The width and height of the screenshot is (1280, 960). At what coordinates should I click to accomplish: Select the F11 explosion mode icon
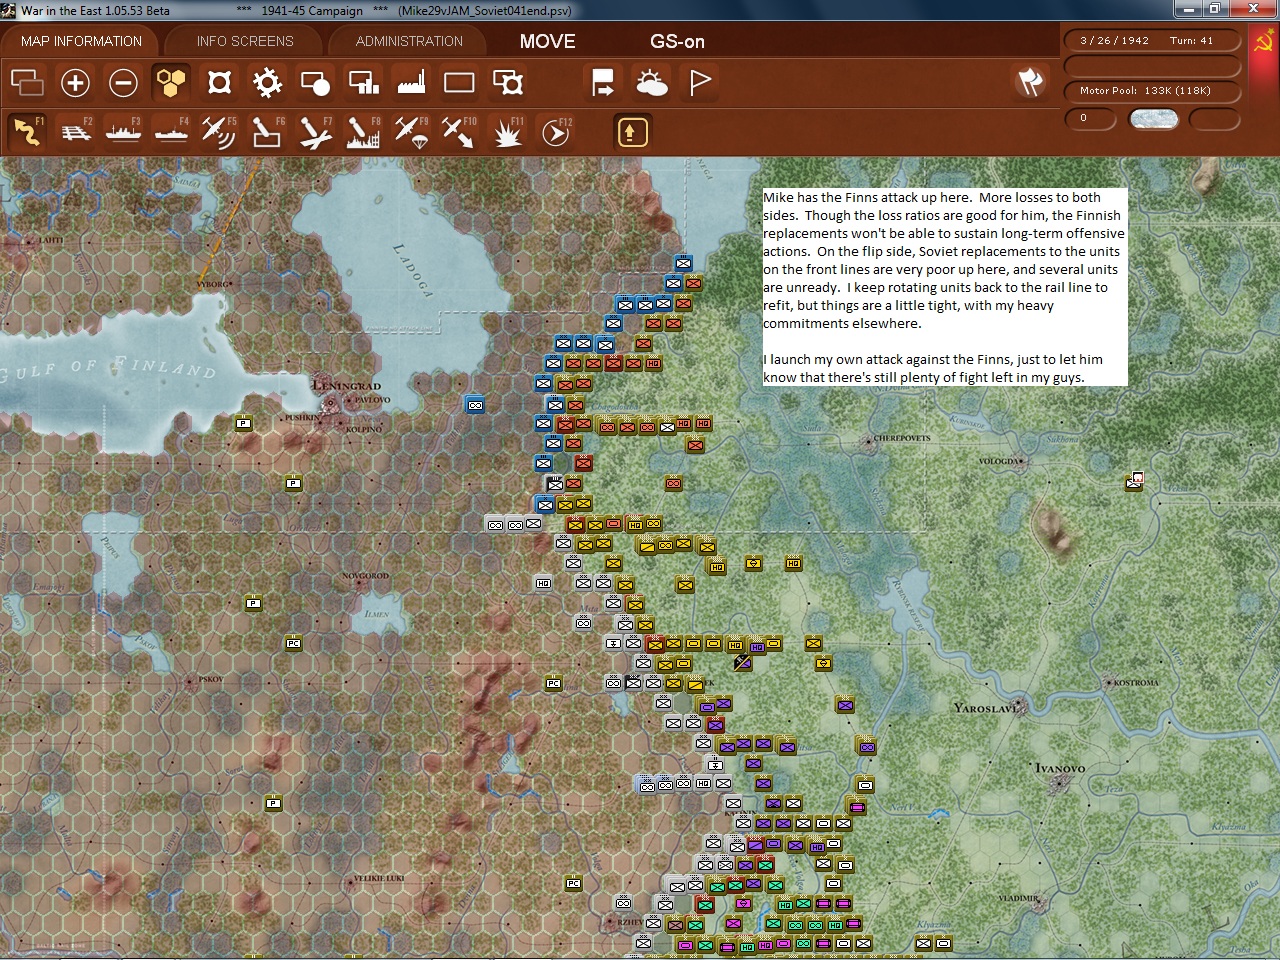pyautogui.click(x=507, y=131)
